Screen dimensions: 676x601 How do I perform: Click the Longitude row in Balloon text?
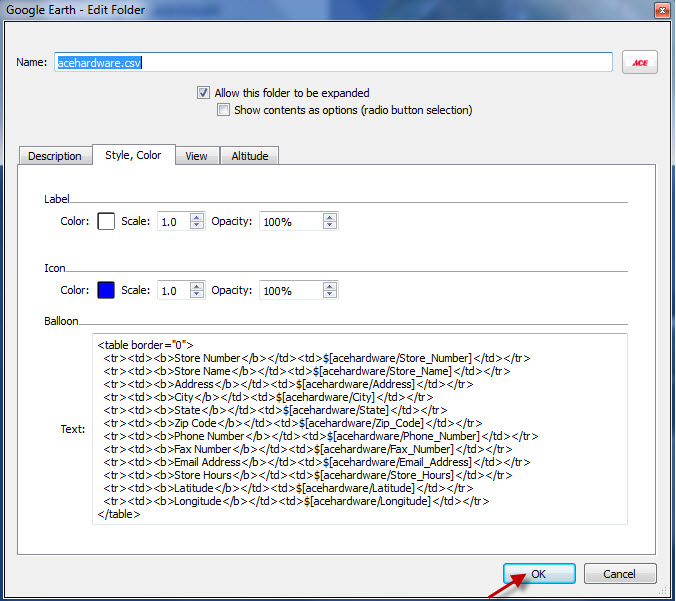click(x=296, y=501)
